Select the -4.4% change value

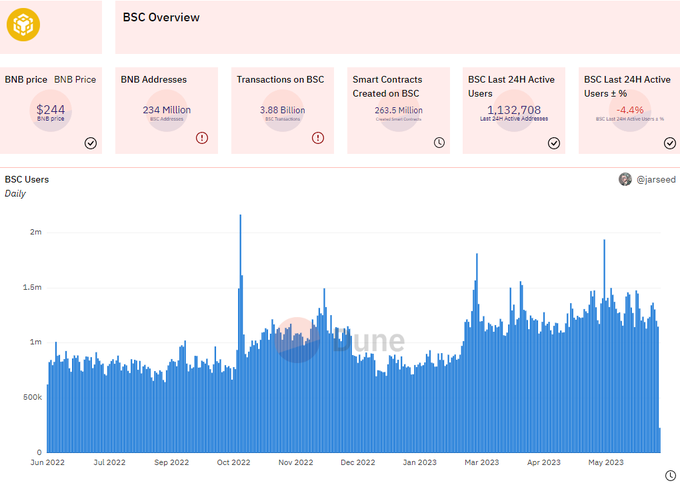click(x=630, y=110)
